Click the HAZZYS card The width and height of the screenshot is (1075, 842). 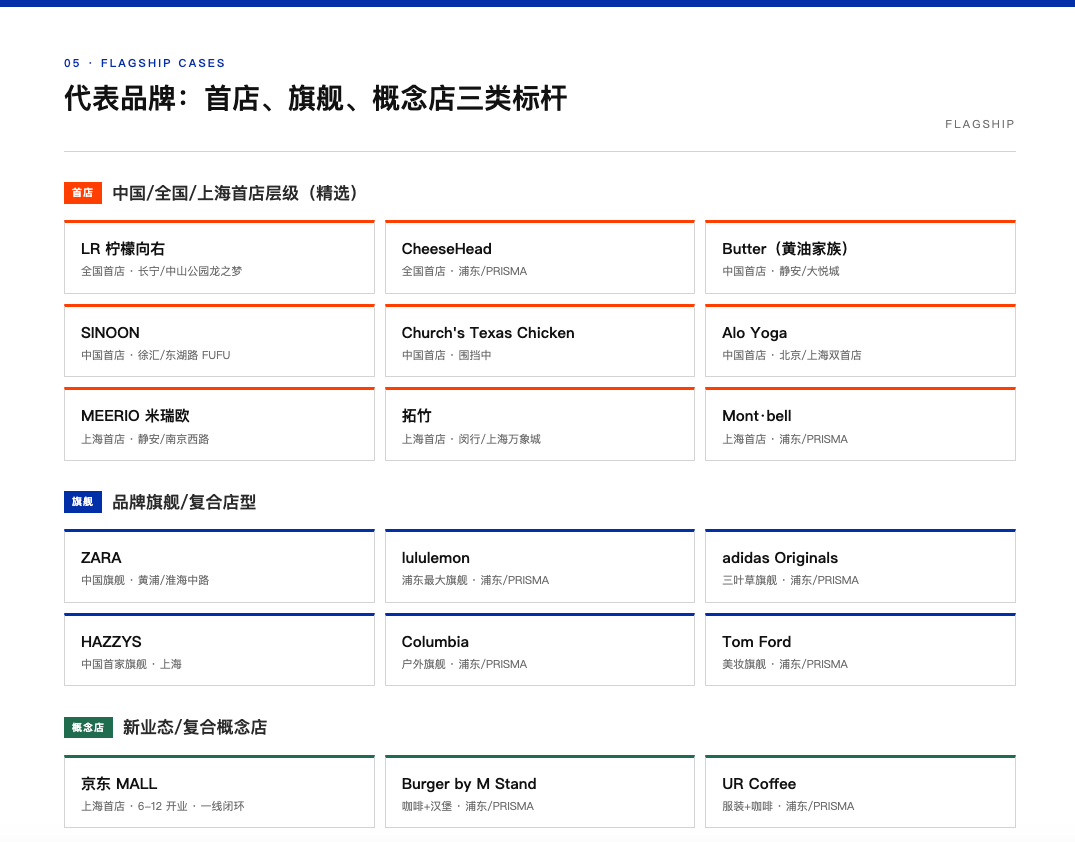pyautogui.click(x=219, y=650)
